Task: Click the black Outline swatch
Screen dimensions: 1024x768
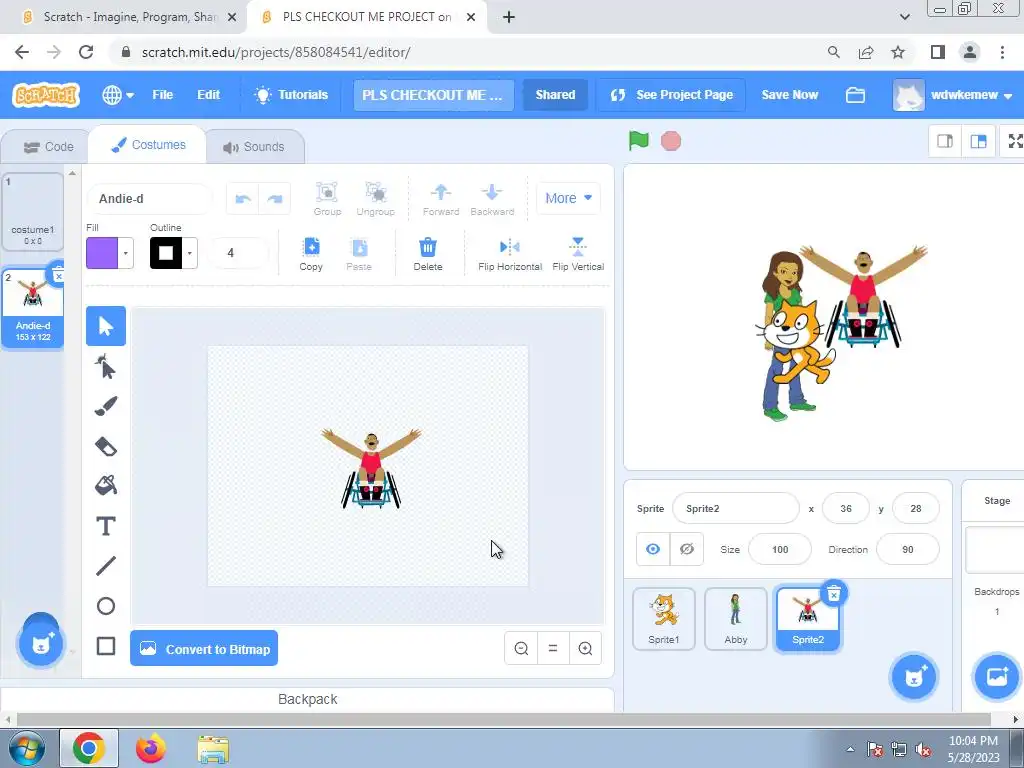Action: click(x=166, y=253)
